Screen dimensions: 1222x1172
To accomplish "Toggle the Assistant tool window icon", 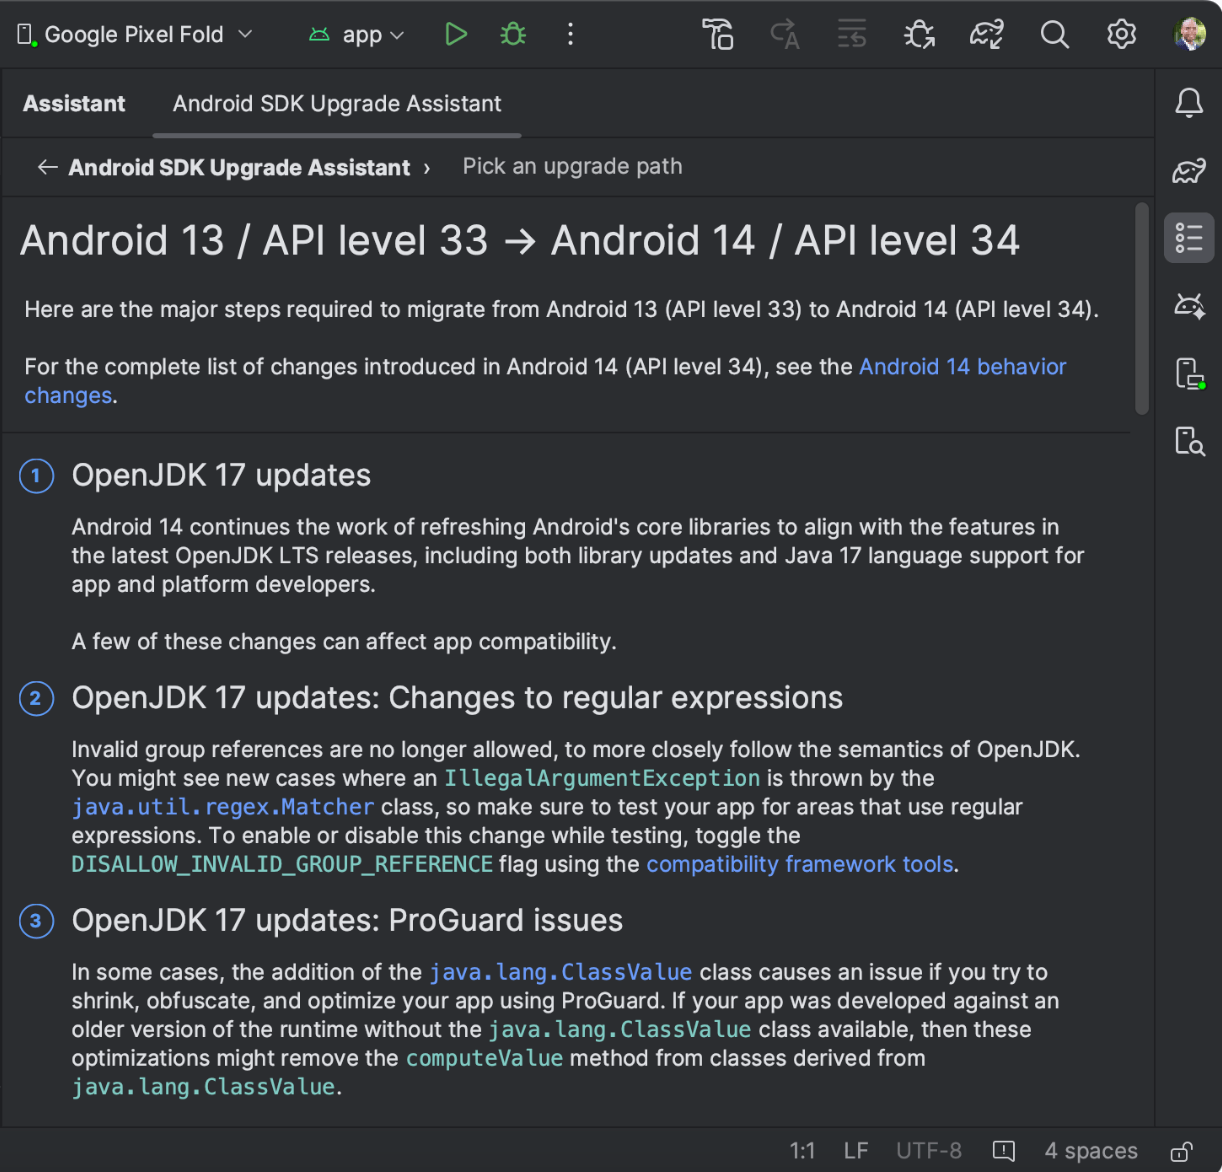I will pos(1189,238).
